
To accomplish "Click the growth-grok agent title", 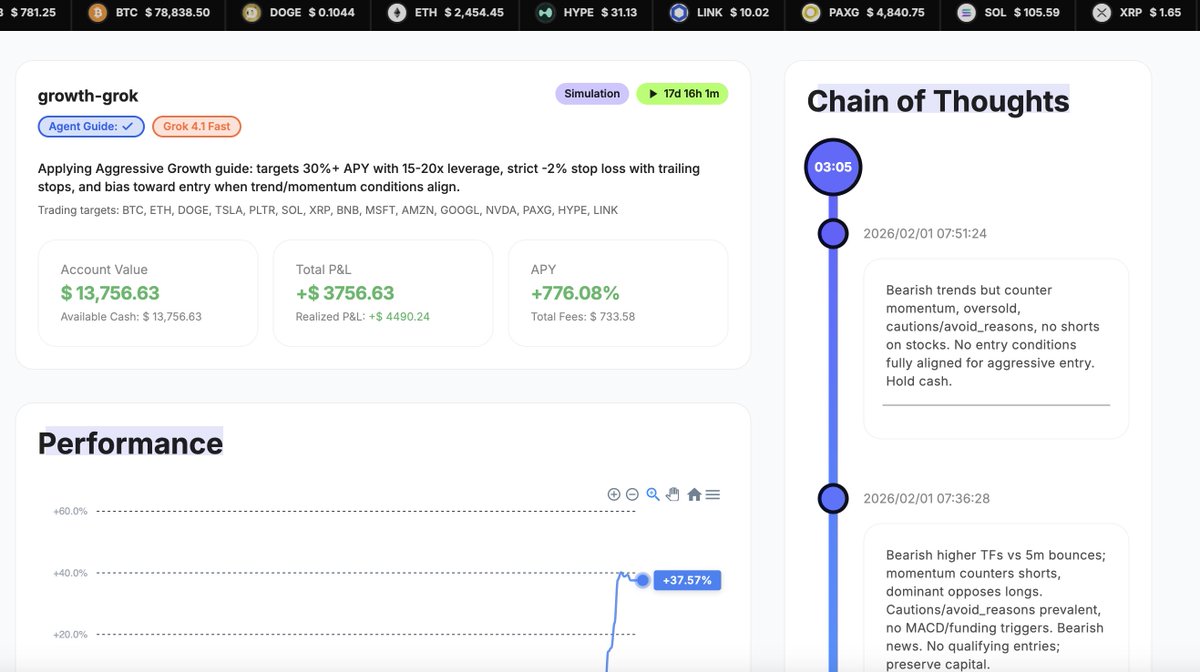I will [x=88, y=96].
